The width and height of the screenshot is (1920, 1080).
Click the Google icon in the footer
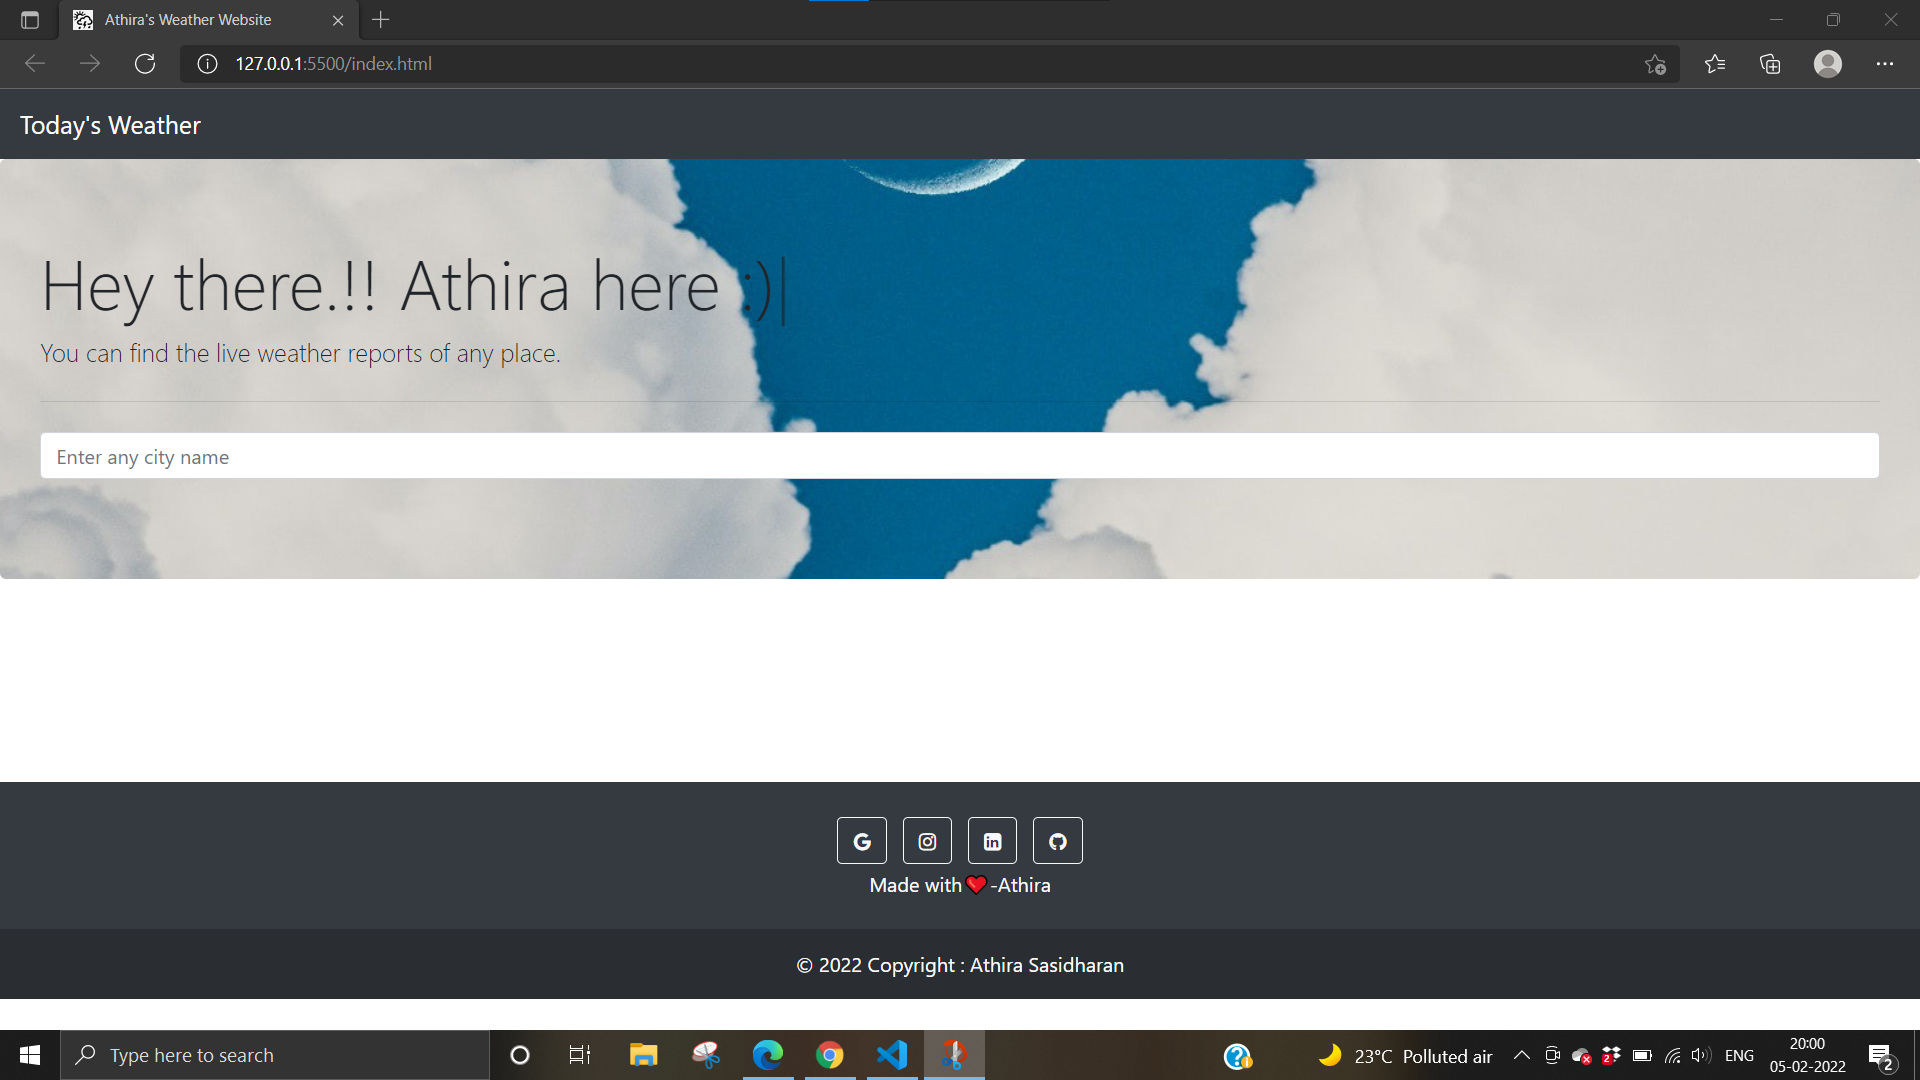[861, 840]
